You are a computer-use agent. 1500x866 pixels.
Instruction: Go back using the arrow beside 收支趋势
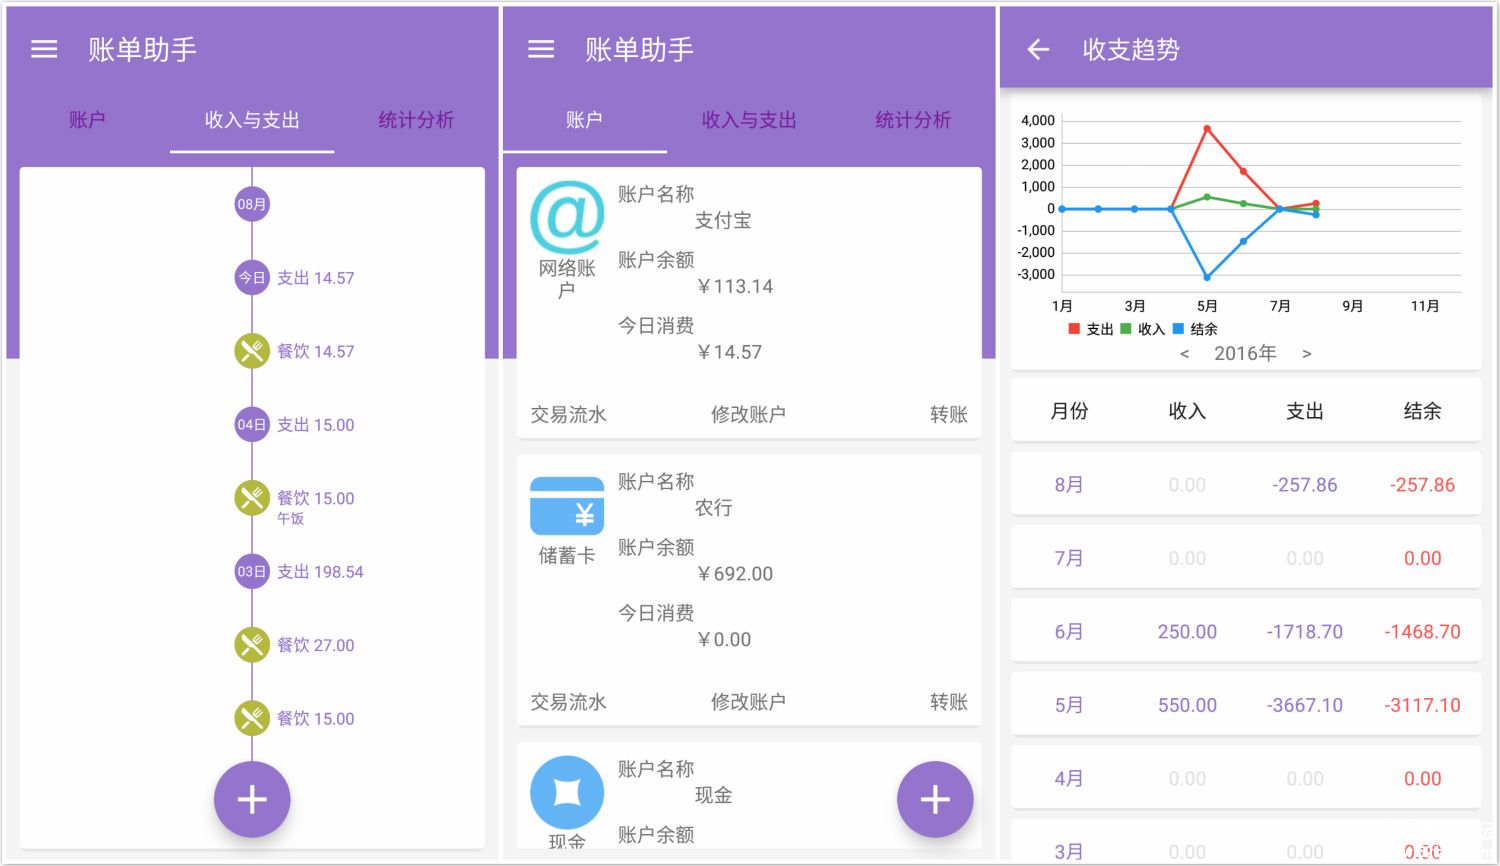pos(1038,49)
